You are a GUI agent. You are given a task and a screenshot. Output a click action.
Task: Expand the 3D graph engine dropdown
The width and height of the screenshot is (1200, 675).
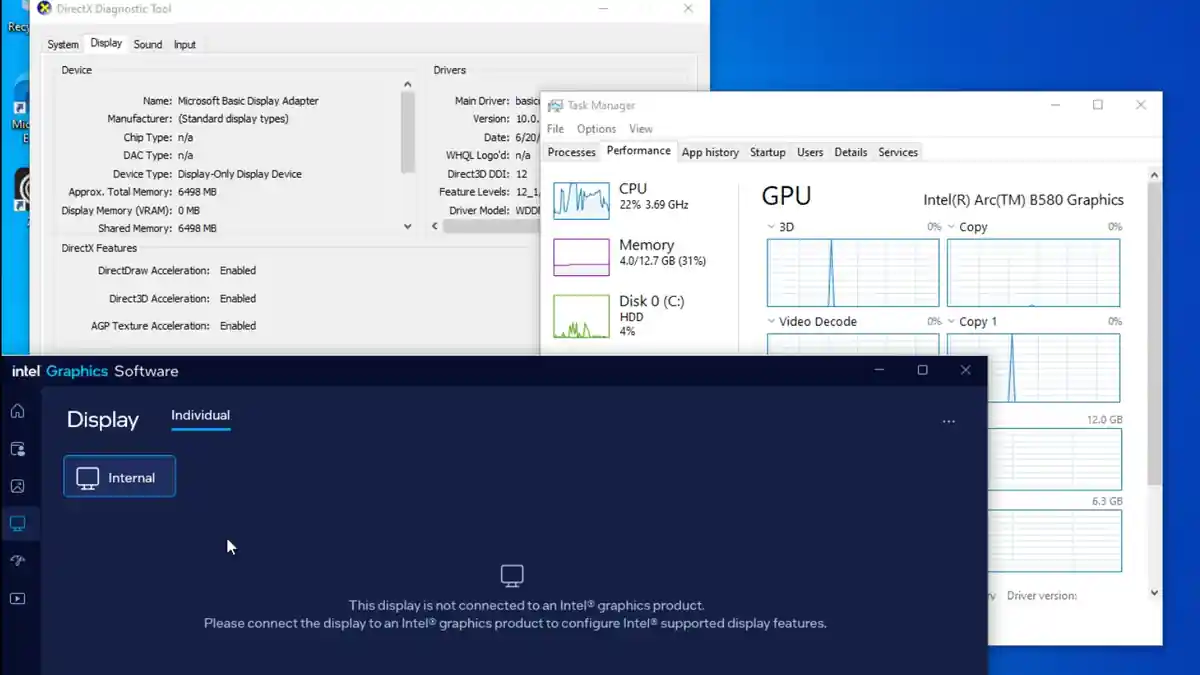point(772,227)
